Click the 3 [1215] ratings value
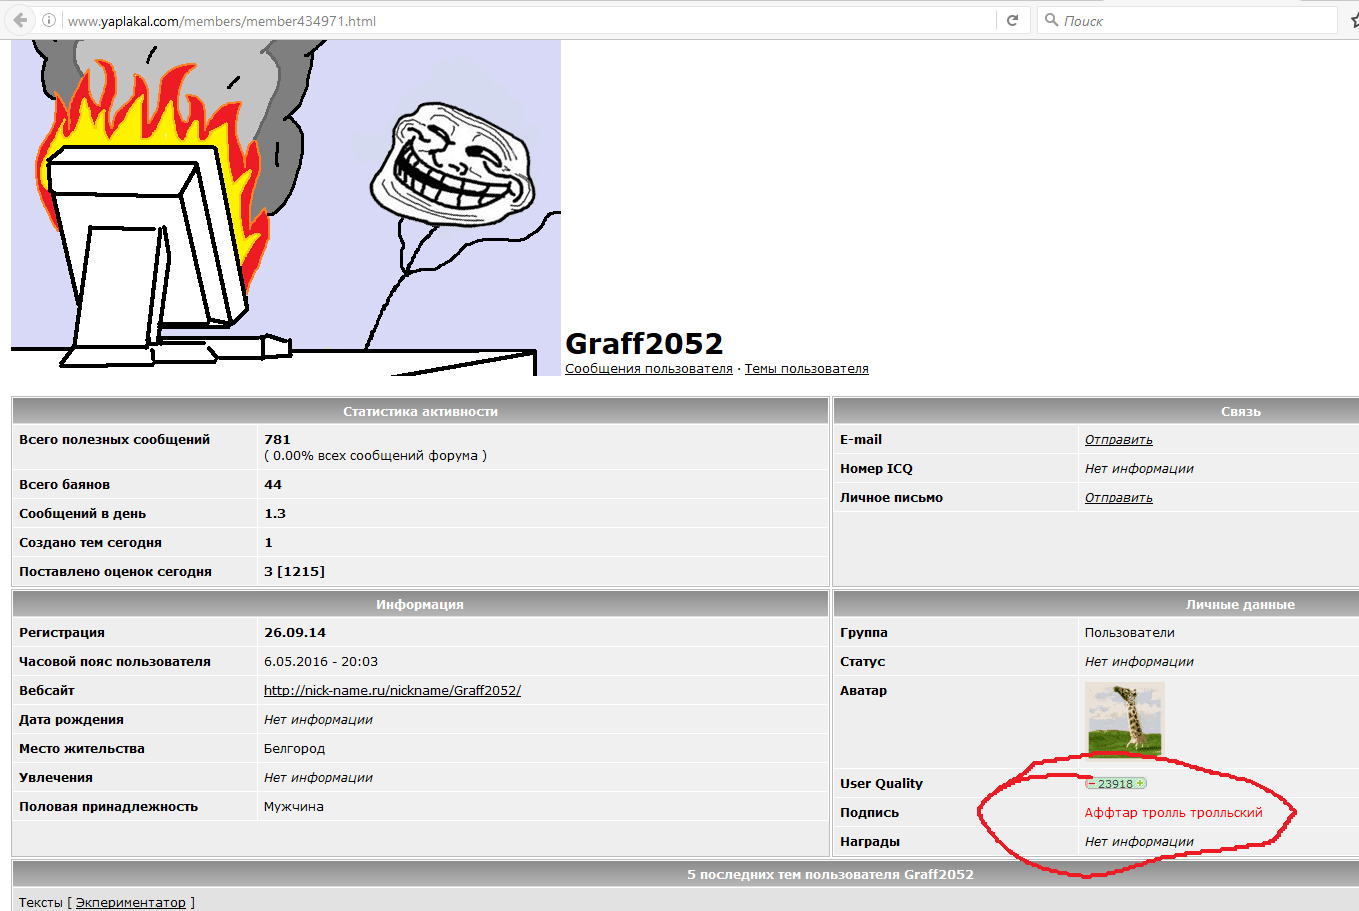Viewport: 1359px width, 911px height. (294, 572)
